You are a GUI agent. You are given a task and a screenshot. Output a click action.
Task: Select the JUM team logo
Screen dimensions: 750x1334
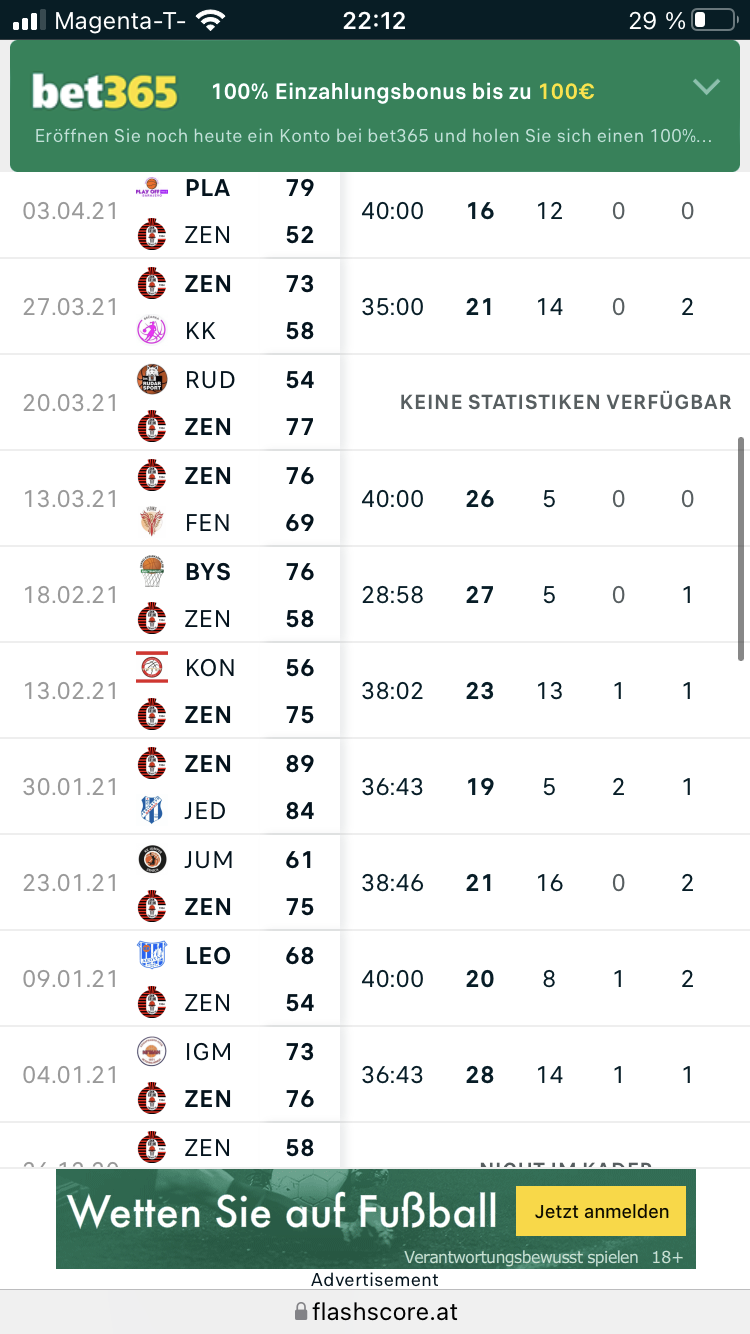click(152, 860)
